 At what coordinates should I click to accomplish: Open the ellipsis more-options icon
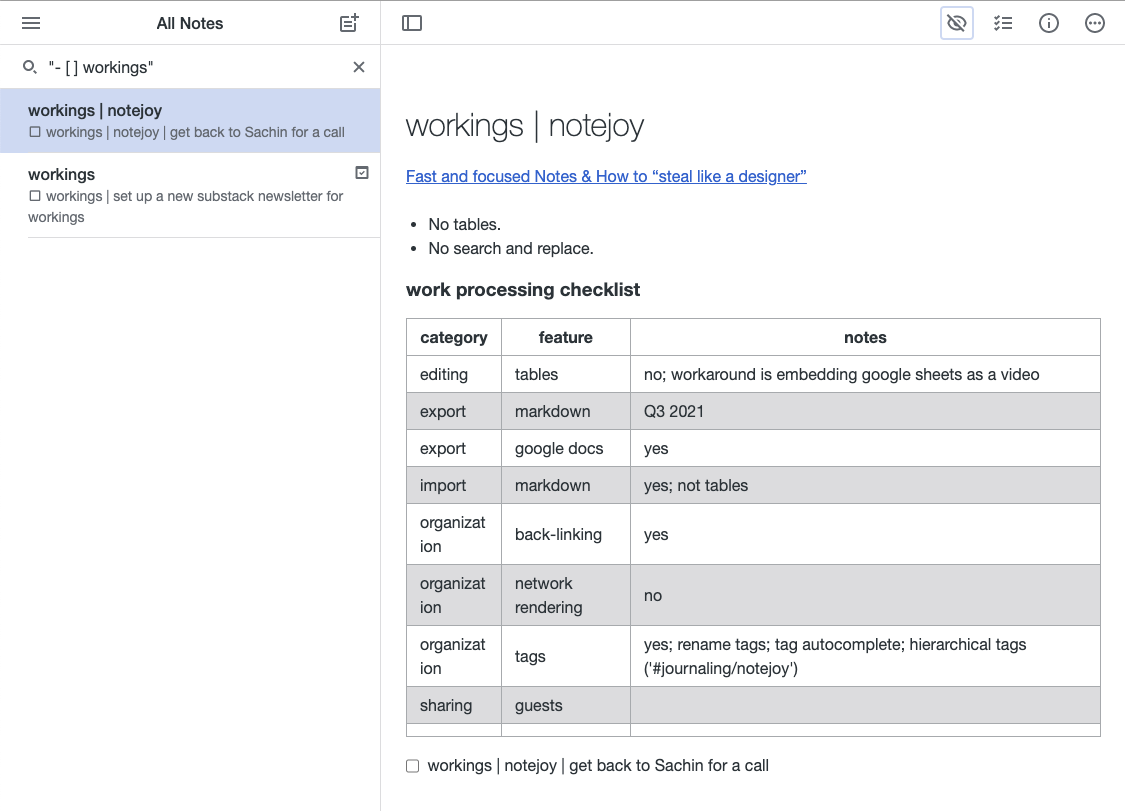[1094, 22]
